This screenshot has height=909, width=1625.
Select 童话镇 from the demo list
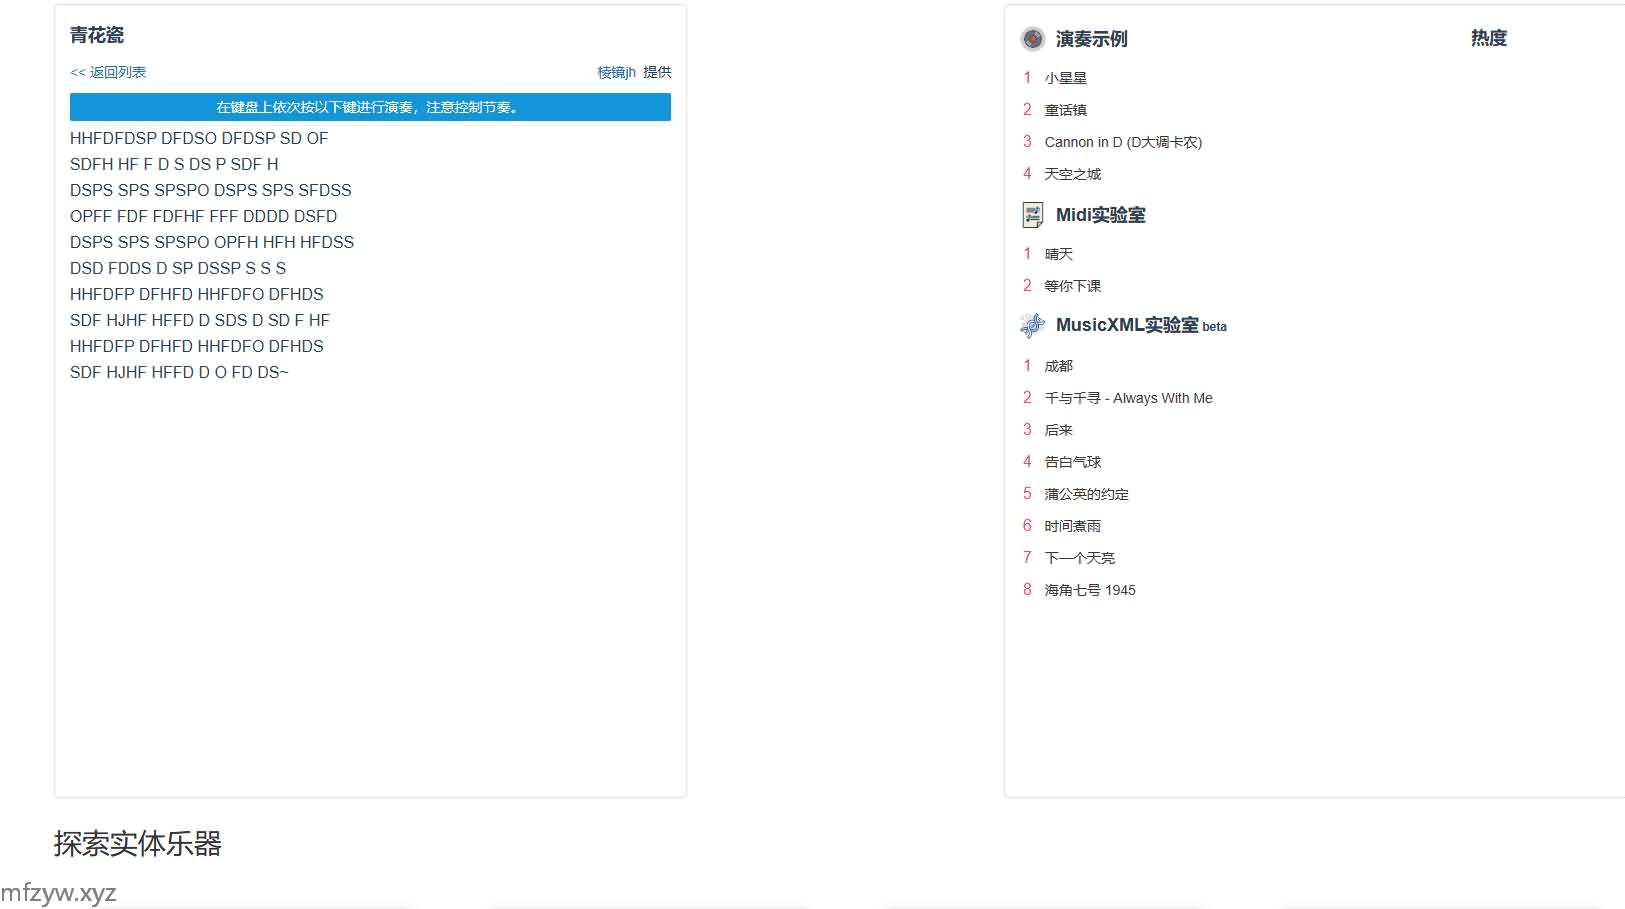click(1065, 110)
